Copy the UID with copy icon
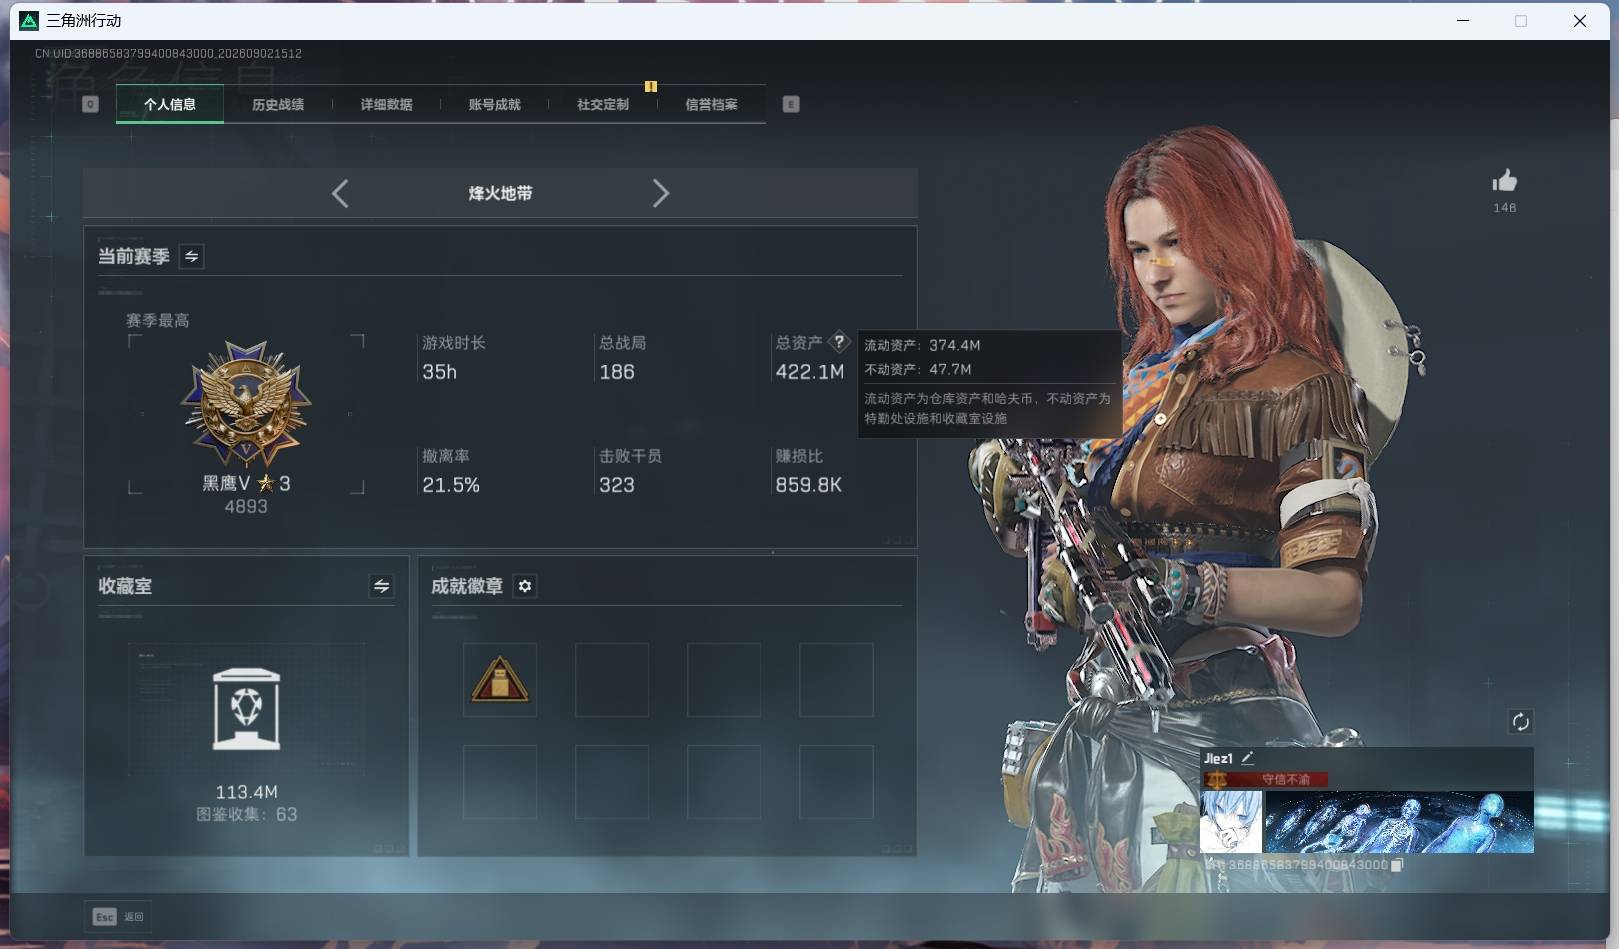 point(1397,865)
